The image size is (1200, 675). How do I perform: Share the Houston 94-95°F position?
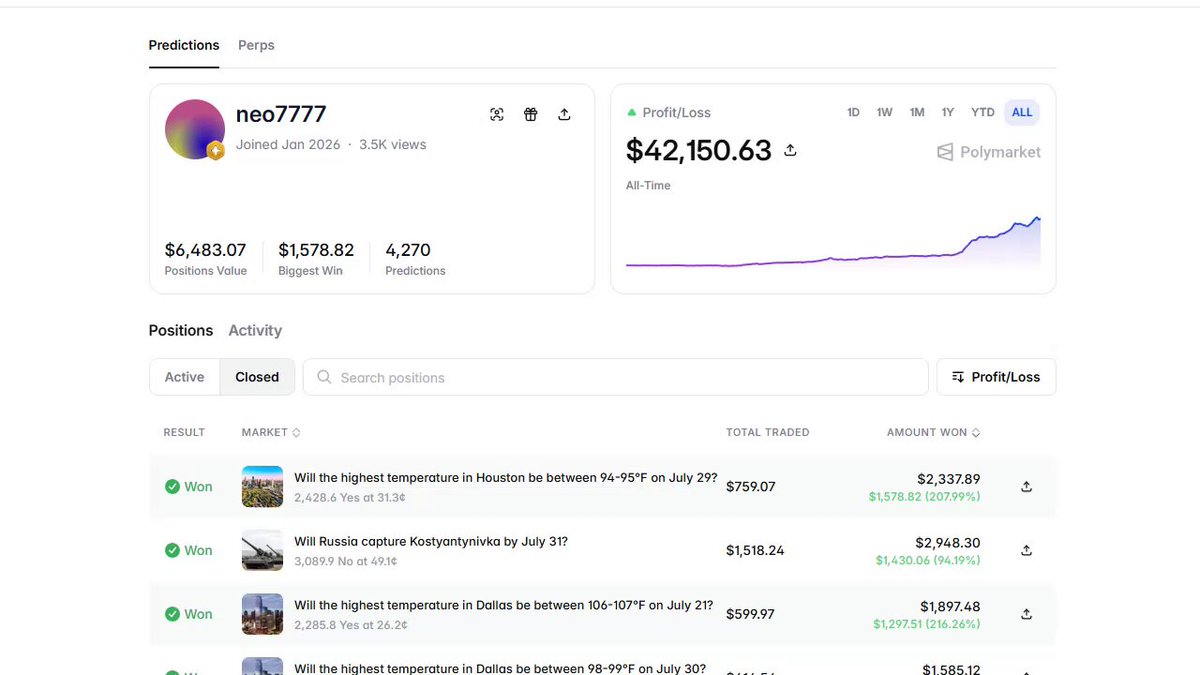[1026, 487]
